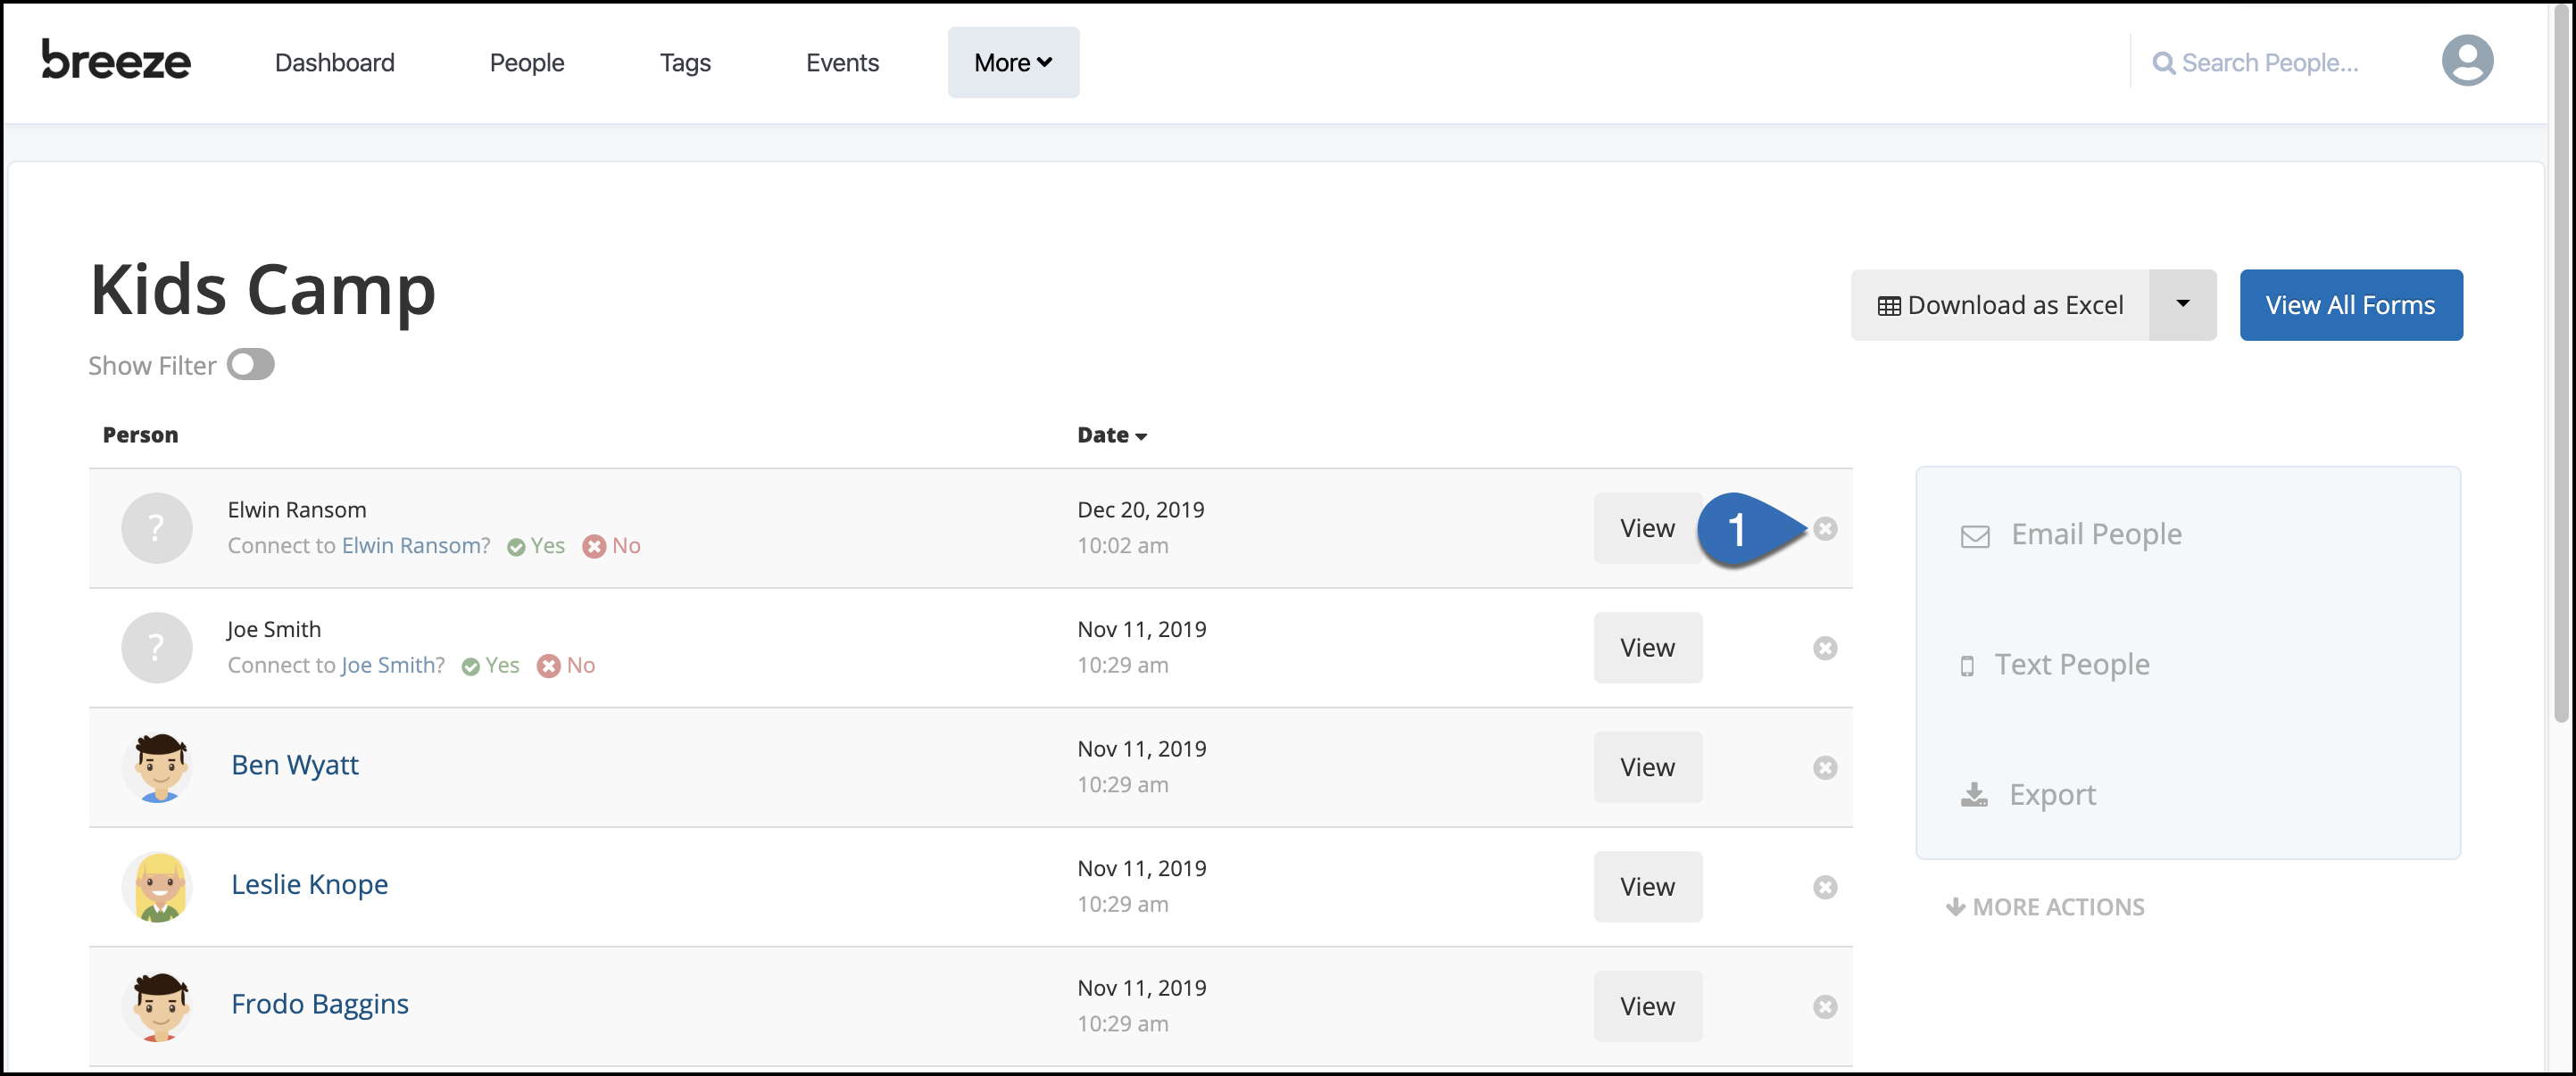The width and height of the screenshot is (2576, 1076).
Task: Delete Joe Smith's form entry
Action: [x=1825, y=648]
